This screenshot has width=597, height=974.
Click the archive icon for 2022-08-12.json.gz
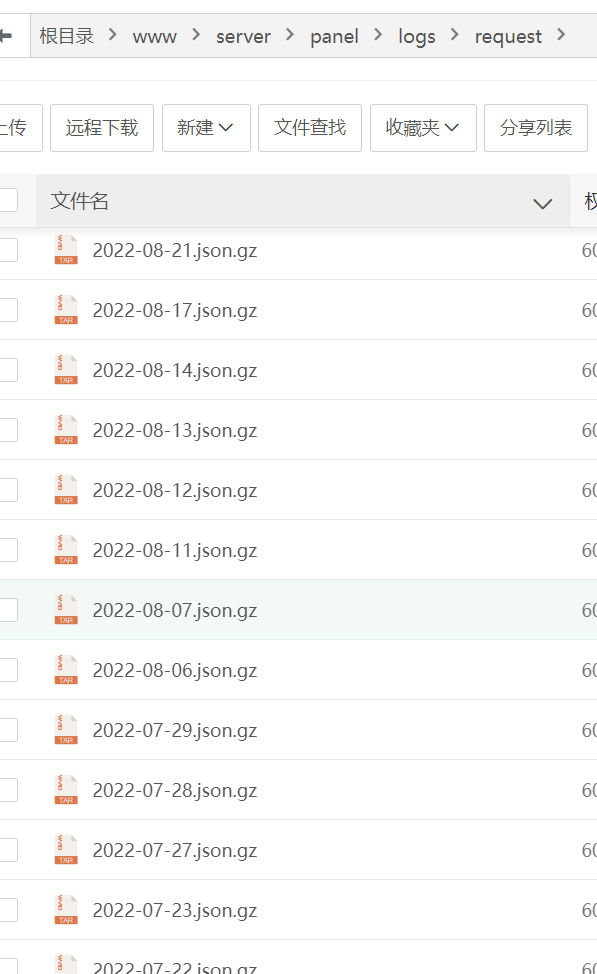click(x=66, y=489)
